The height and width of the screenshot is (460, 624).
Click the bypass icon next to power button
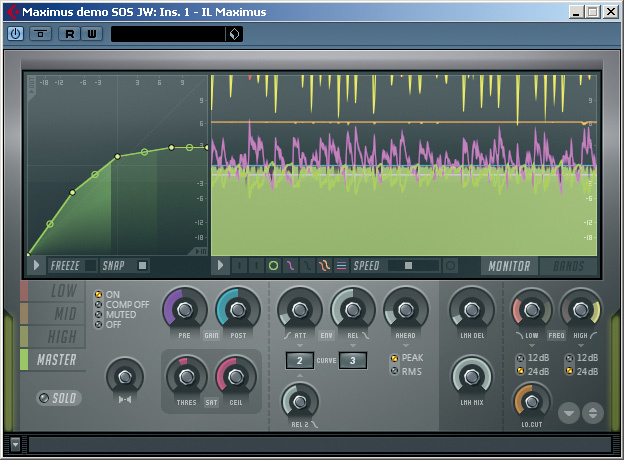point(40,34)
